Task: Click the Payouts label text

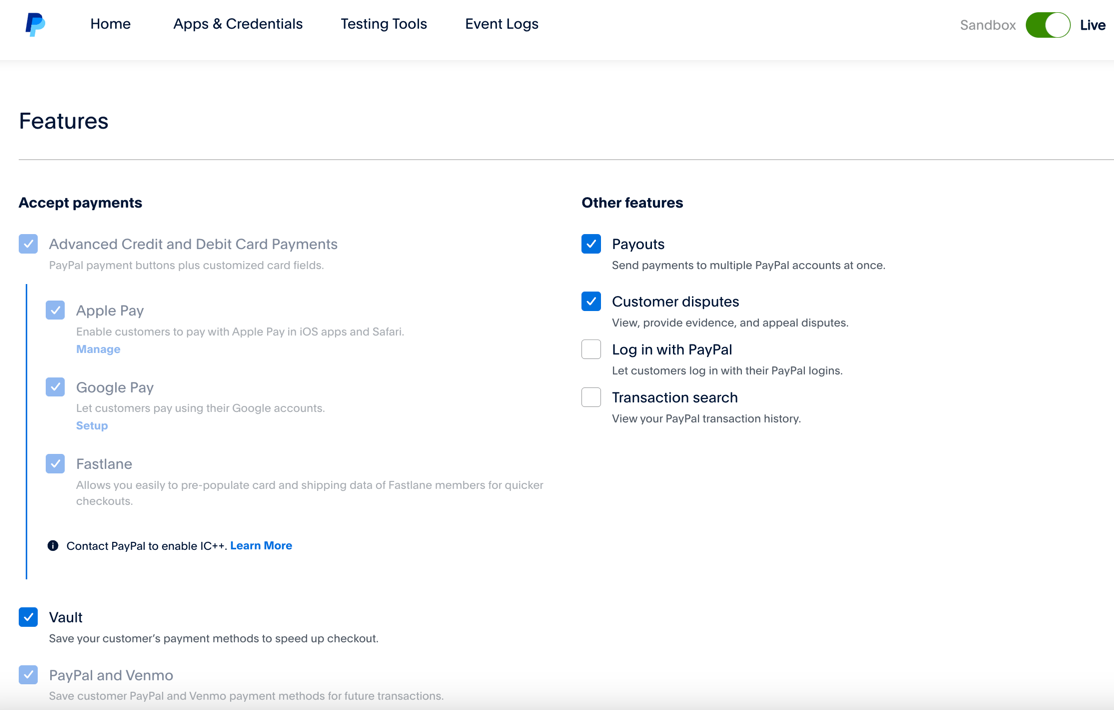Action: pyautogui.click(x=638, y=244)
